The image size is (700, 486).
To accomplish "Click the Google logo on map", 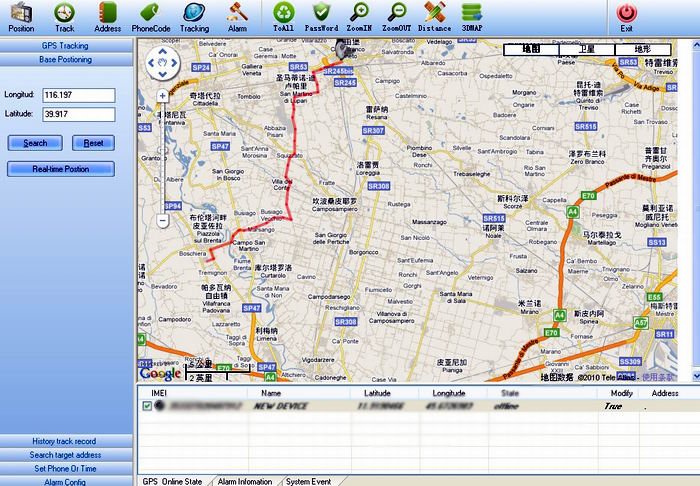I will [x=160, y=374].
